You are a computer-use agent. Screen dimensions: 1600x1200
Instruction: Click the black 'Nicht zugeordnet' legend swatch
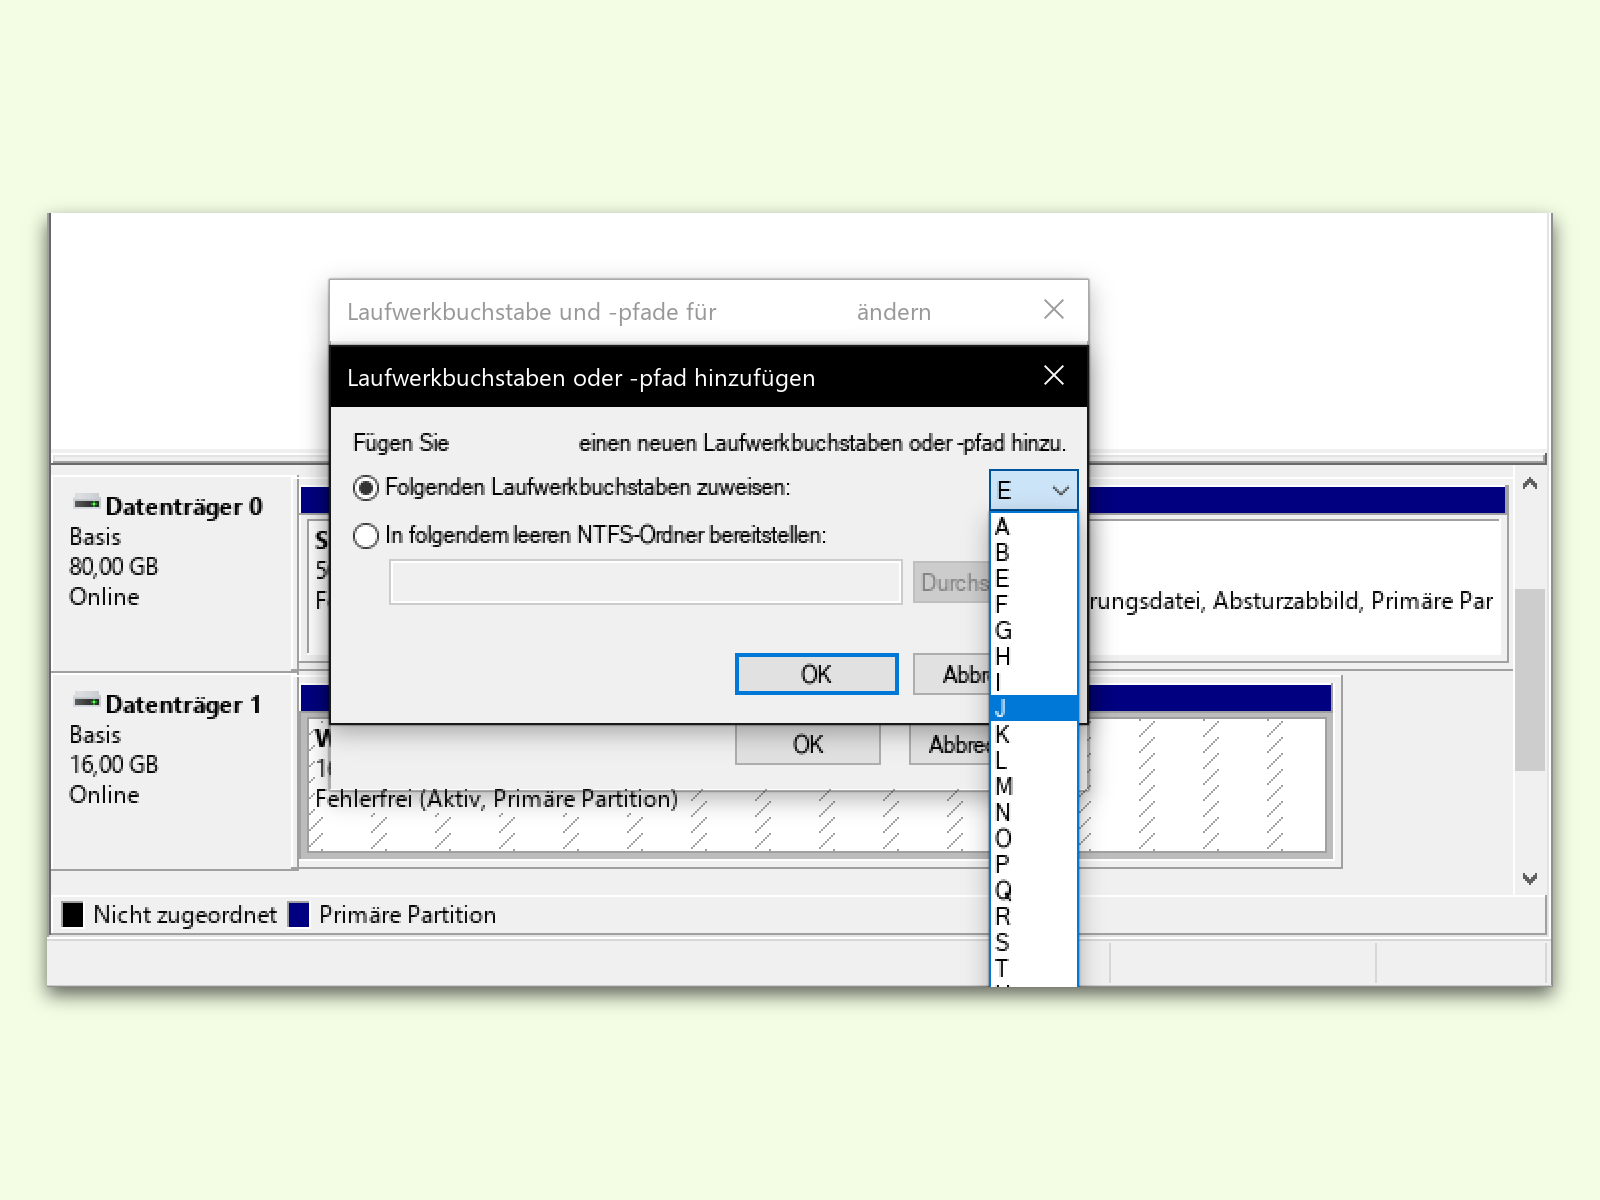pyautogui.click(x=73, y=915)
